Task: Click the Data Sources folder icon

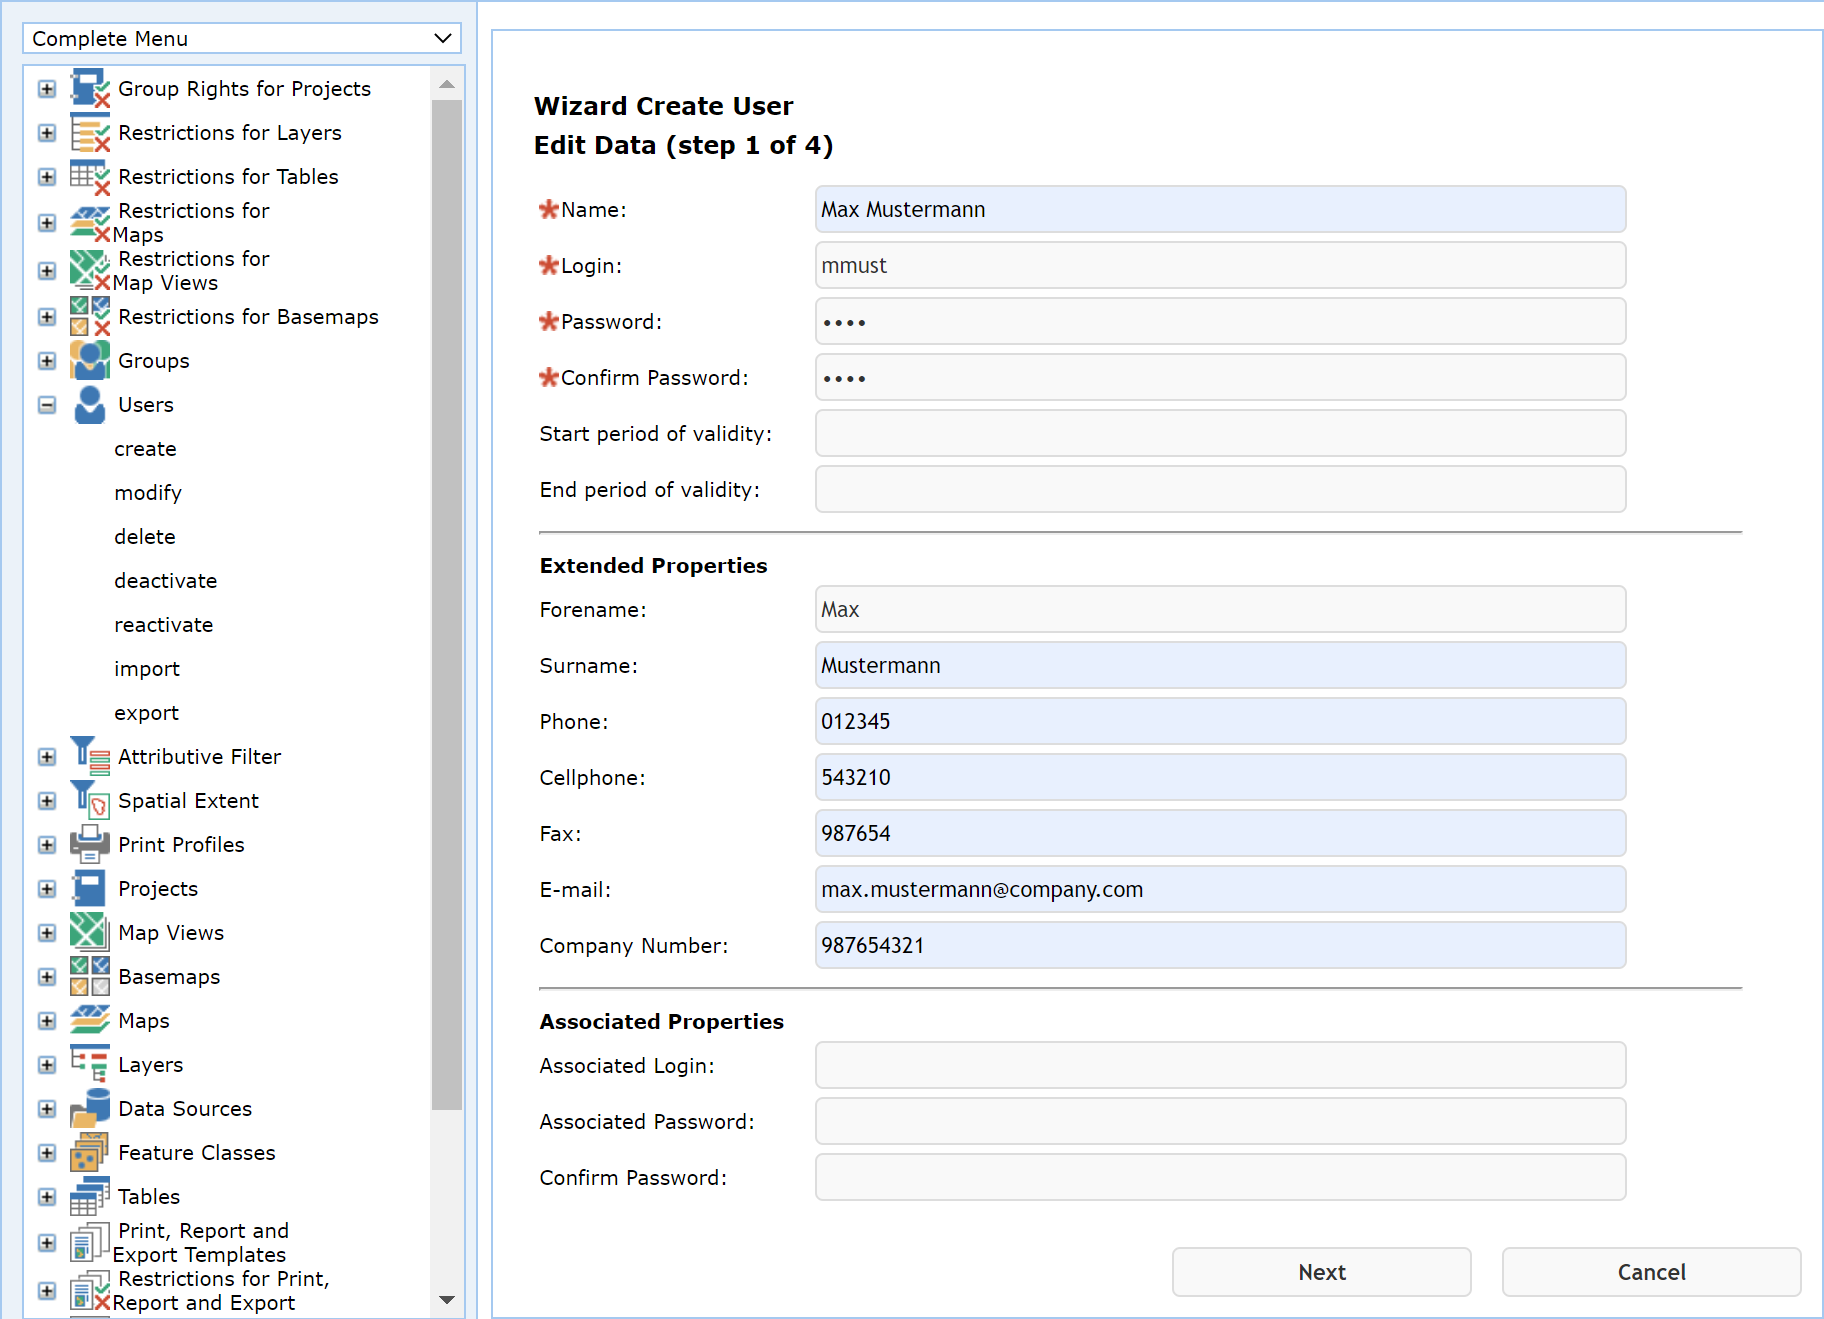Action: (x=89, y=1108)
